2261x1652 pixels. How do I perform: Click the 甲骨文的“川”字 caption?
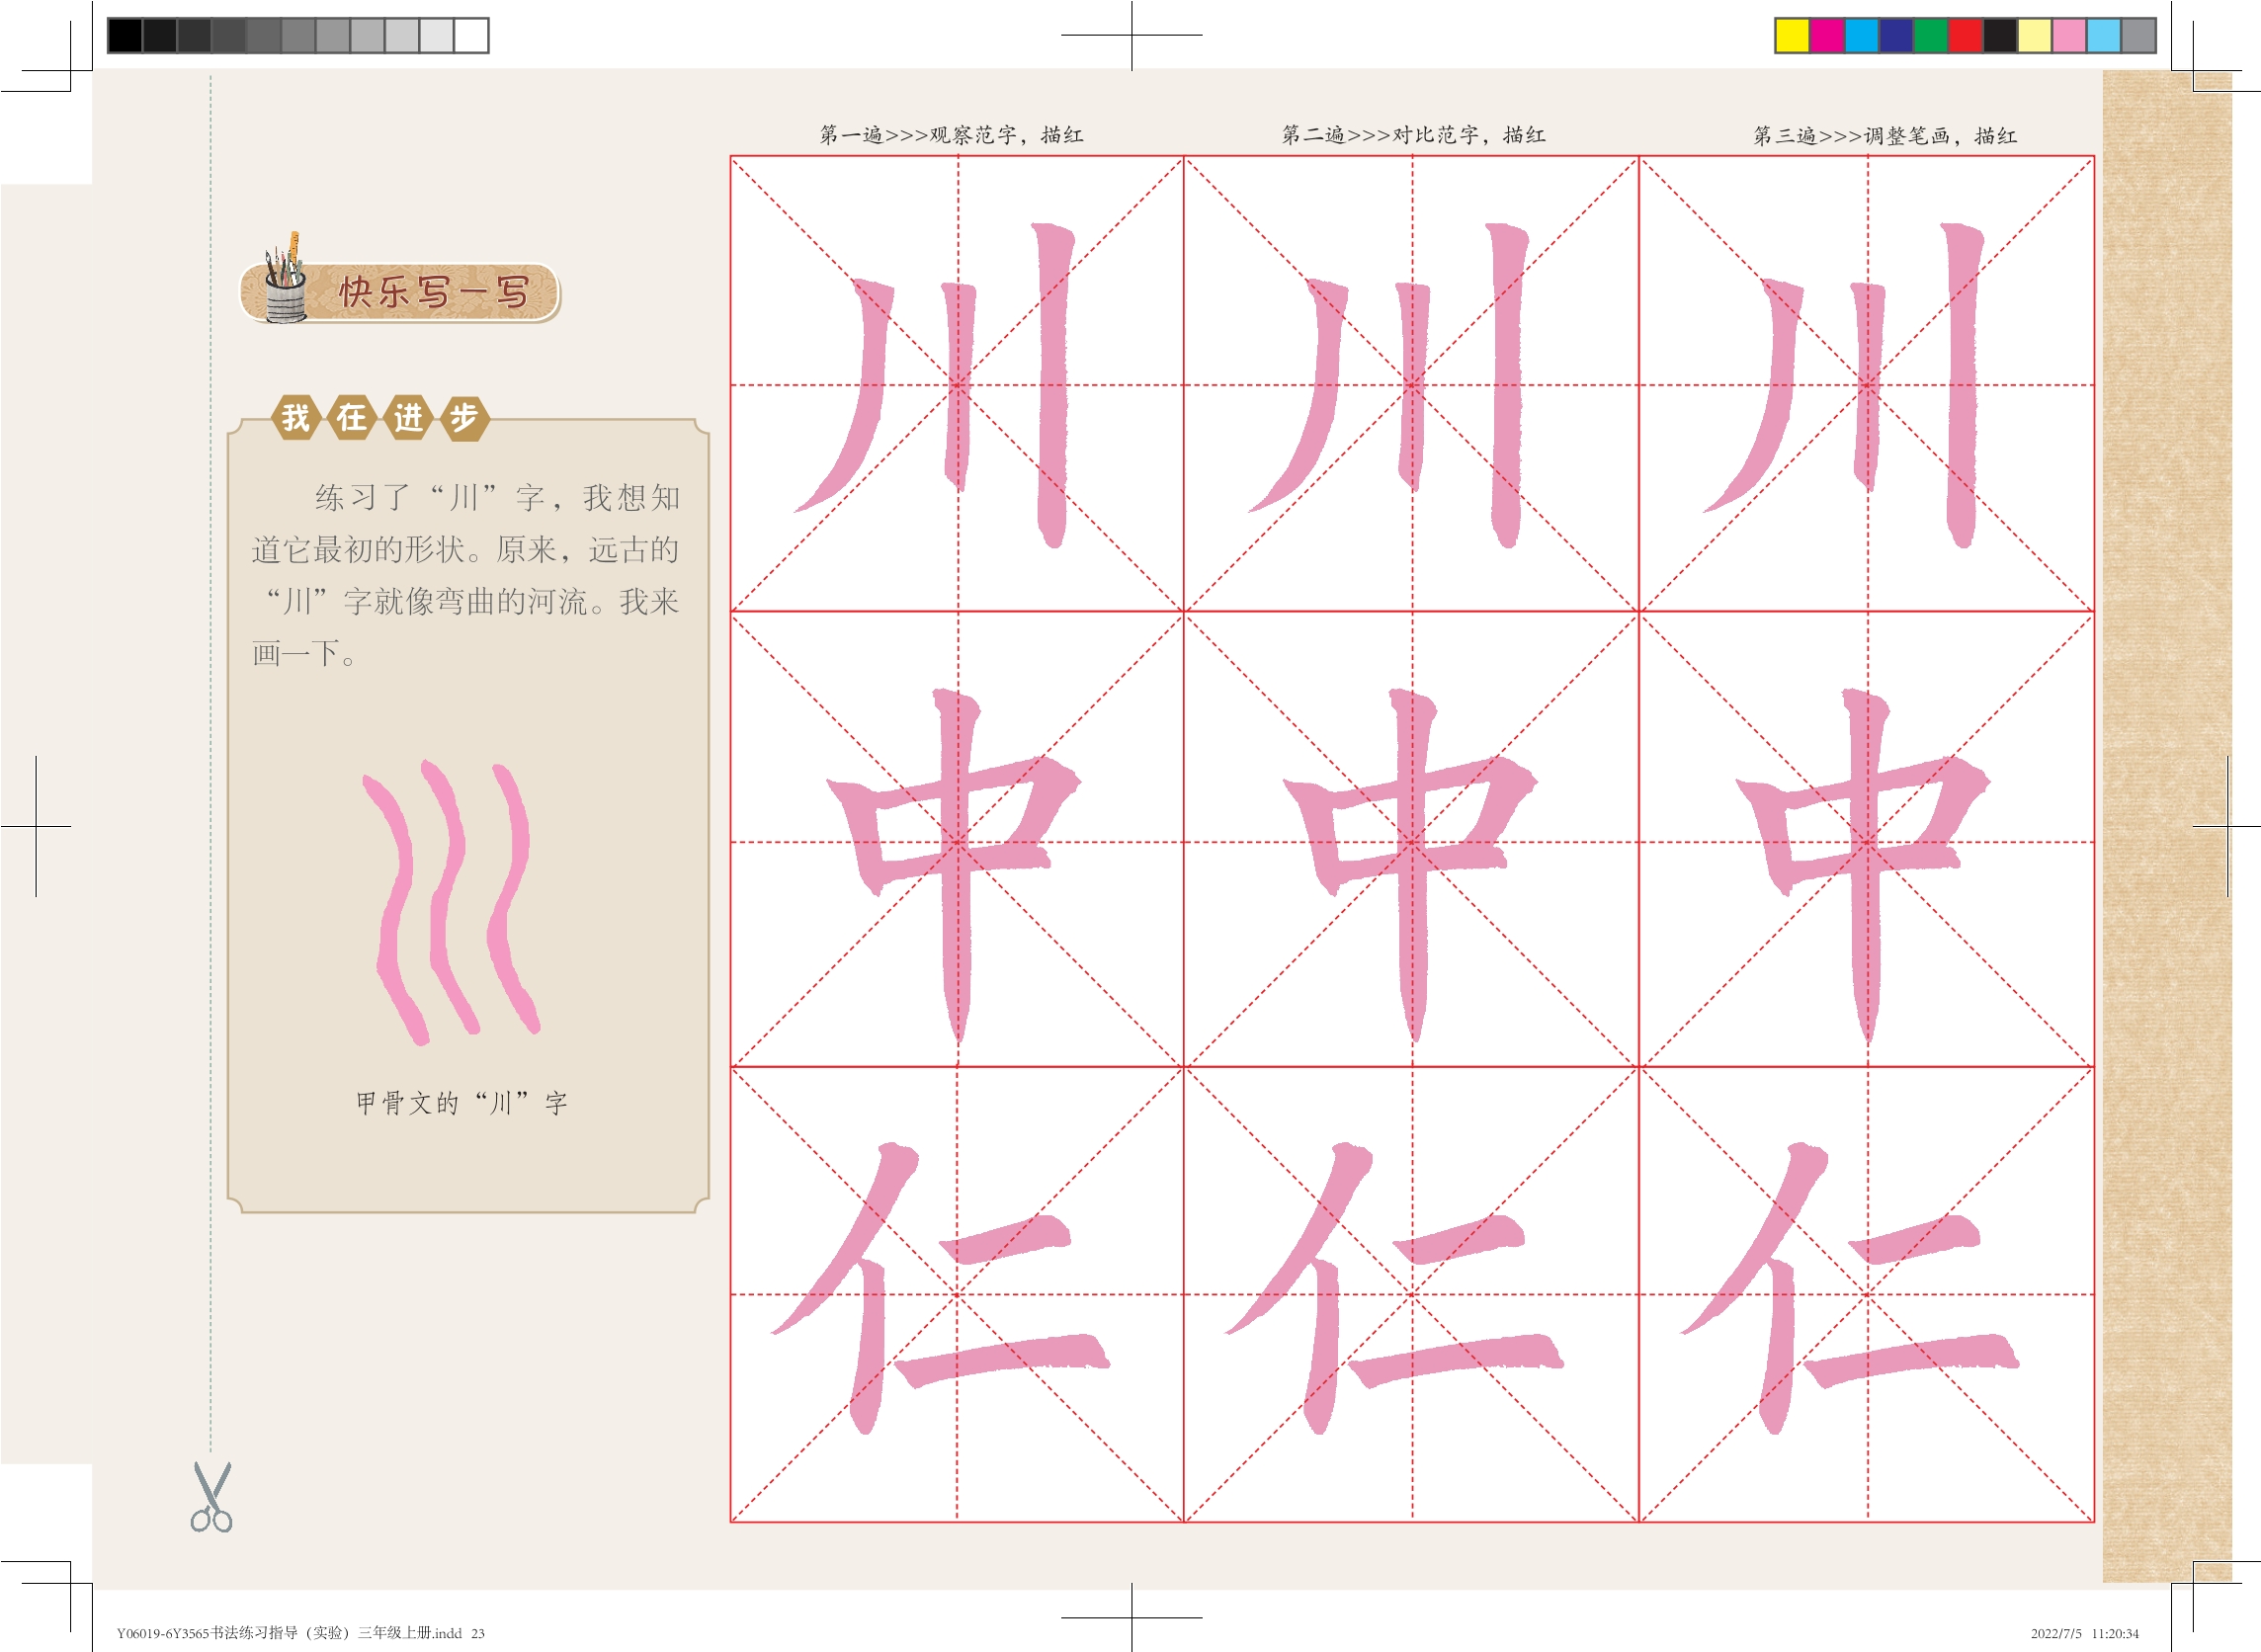click(x=462, y=1103)
